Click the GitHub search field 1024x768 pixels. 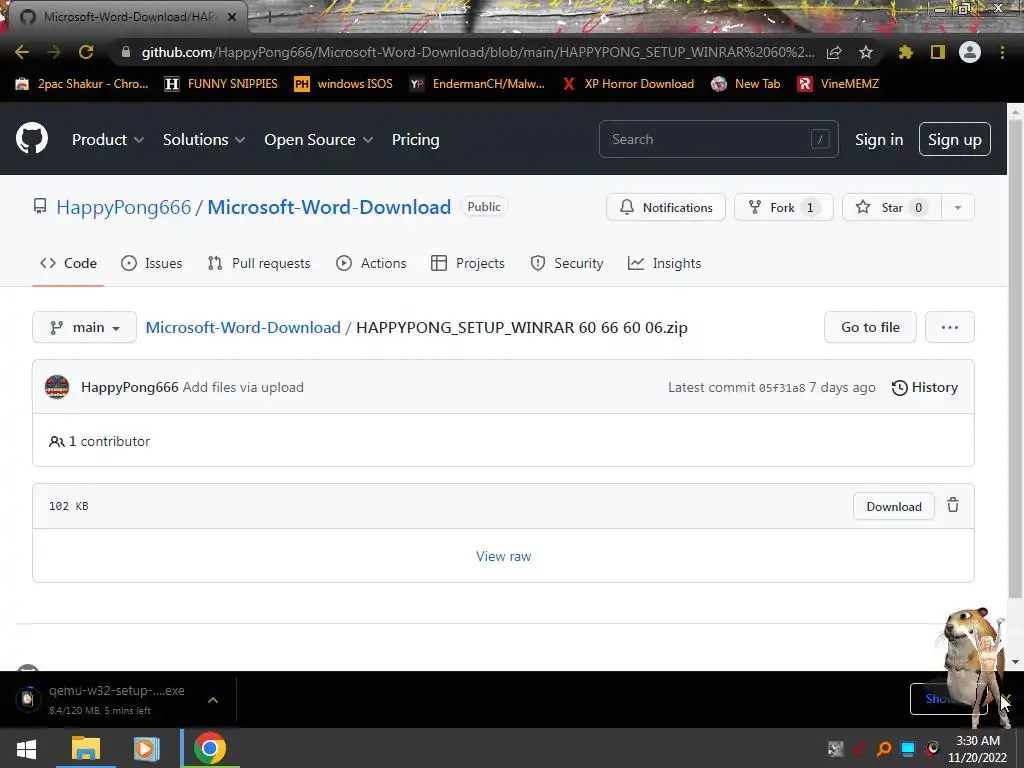(718, 139)
